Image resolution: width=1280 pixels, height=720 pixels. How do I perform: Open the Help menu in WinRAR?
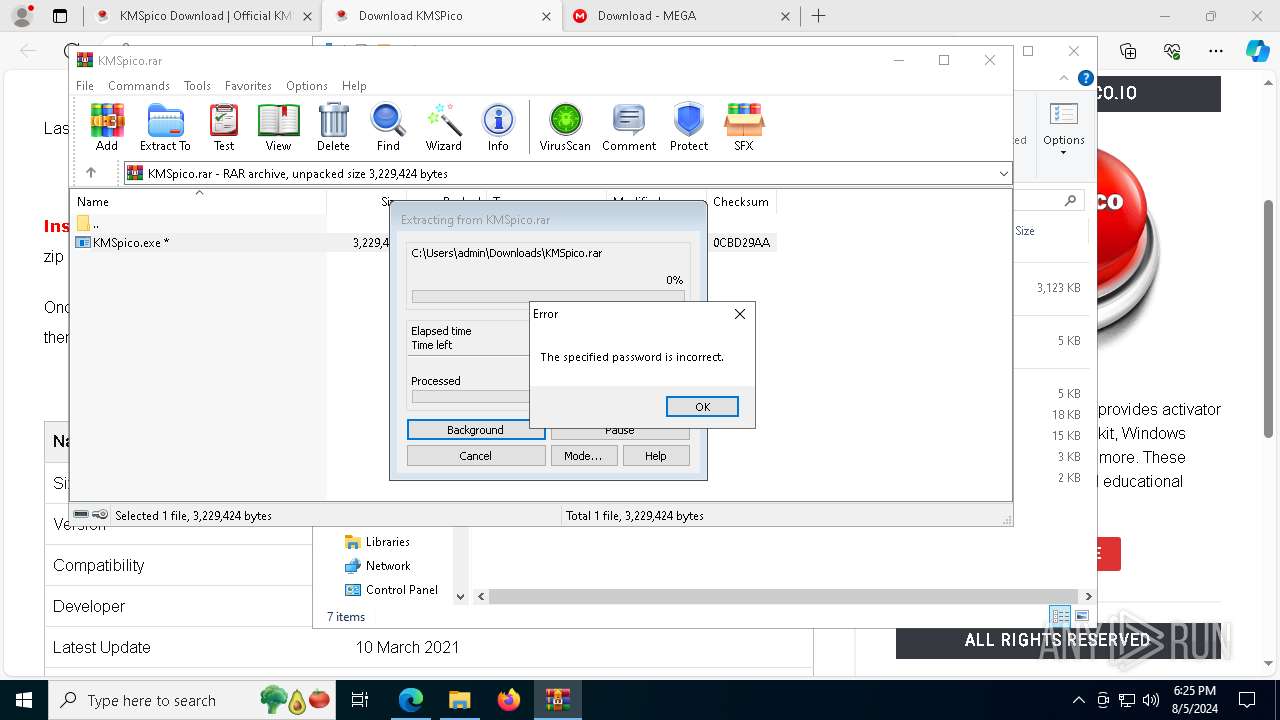(354, 86)
